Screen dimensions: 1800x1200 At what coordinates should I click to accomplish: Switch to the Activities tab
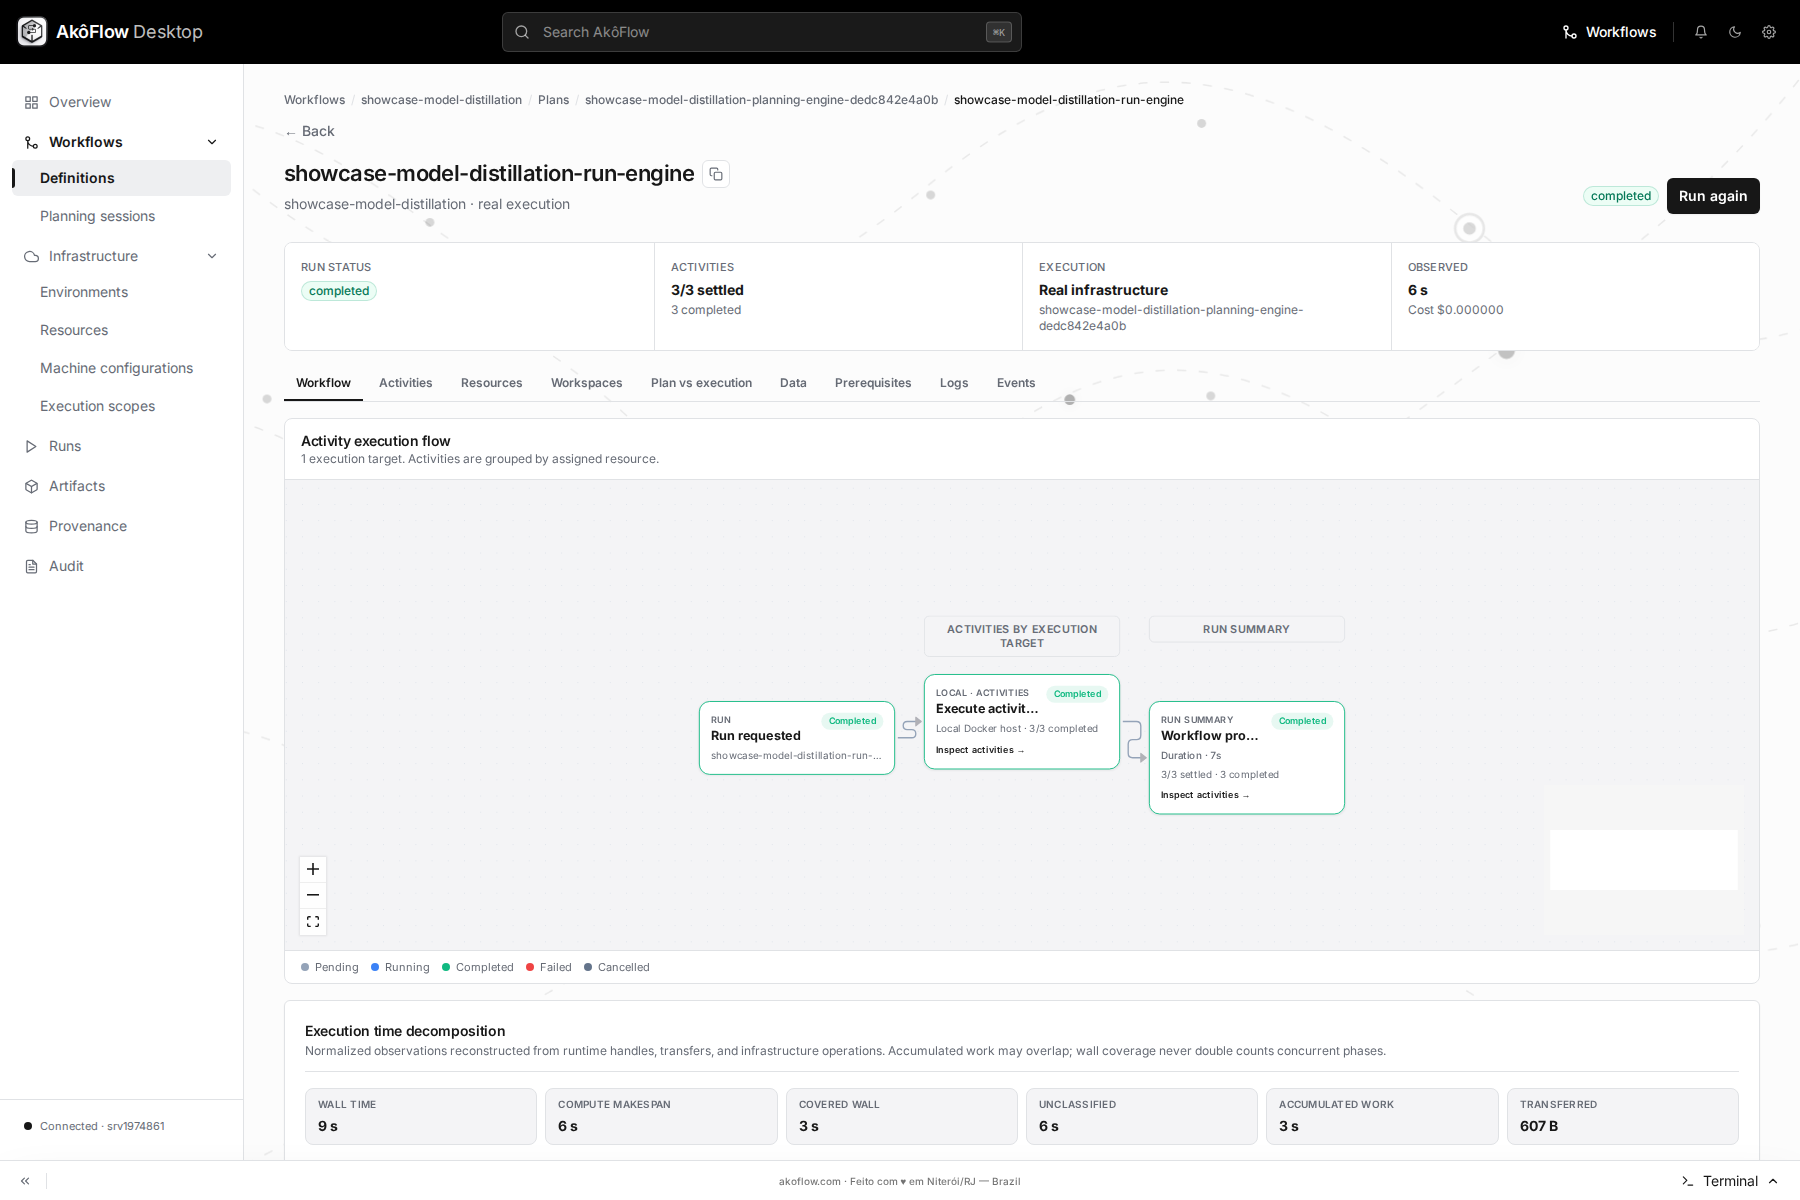point(406,383)
